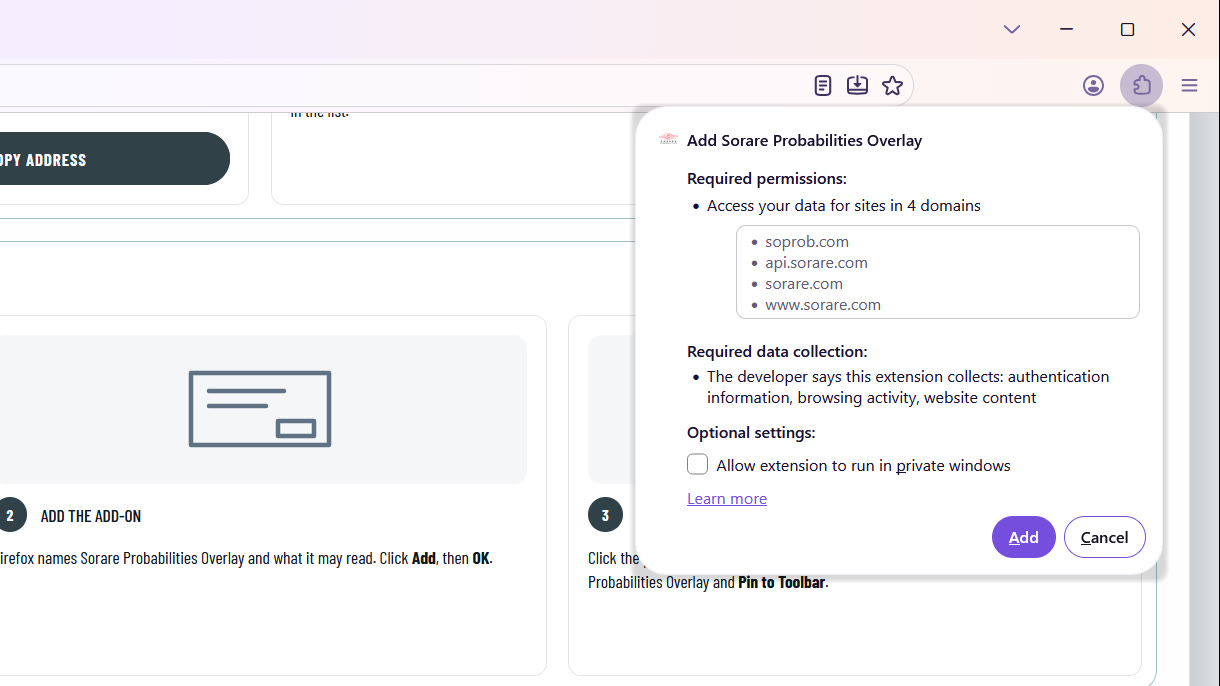
Task: Toggle Reader View icon in address bar
Action: click(x=822, y=86)
